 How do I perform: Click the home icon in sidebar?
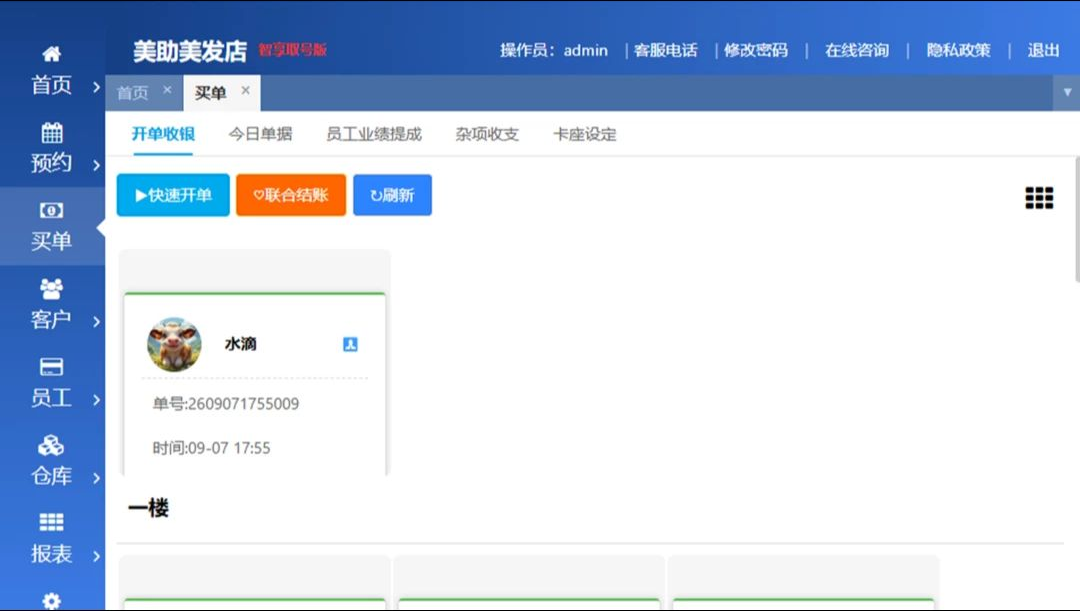[x=52, y=54]
